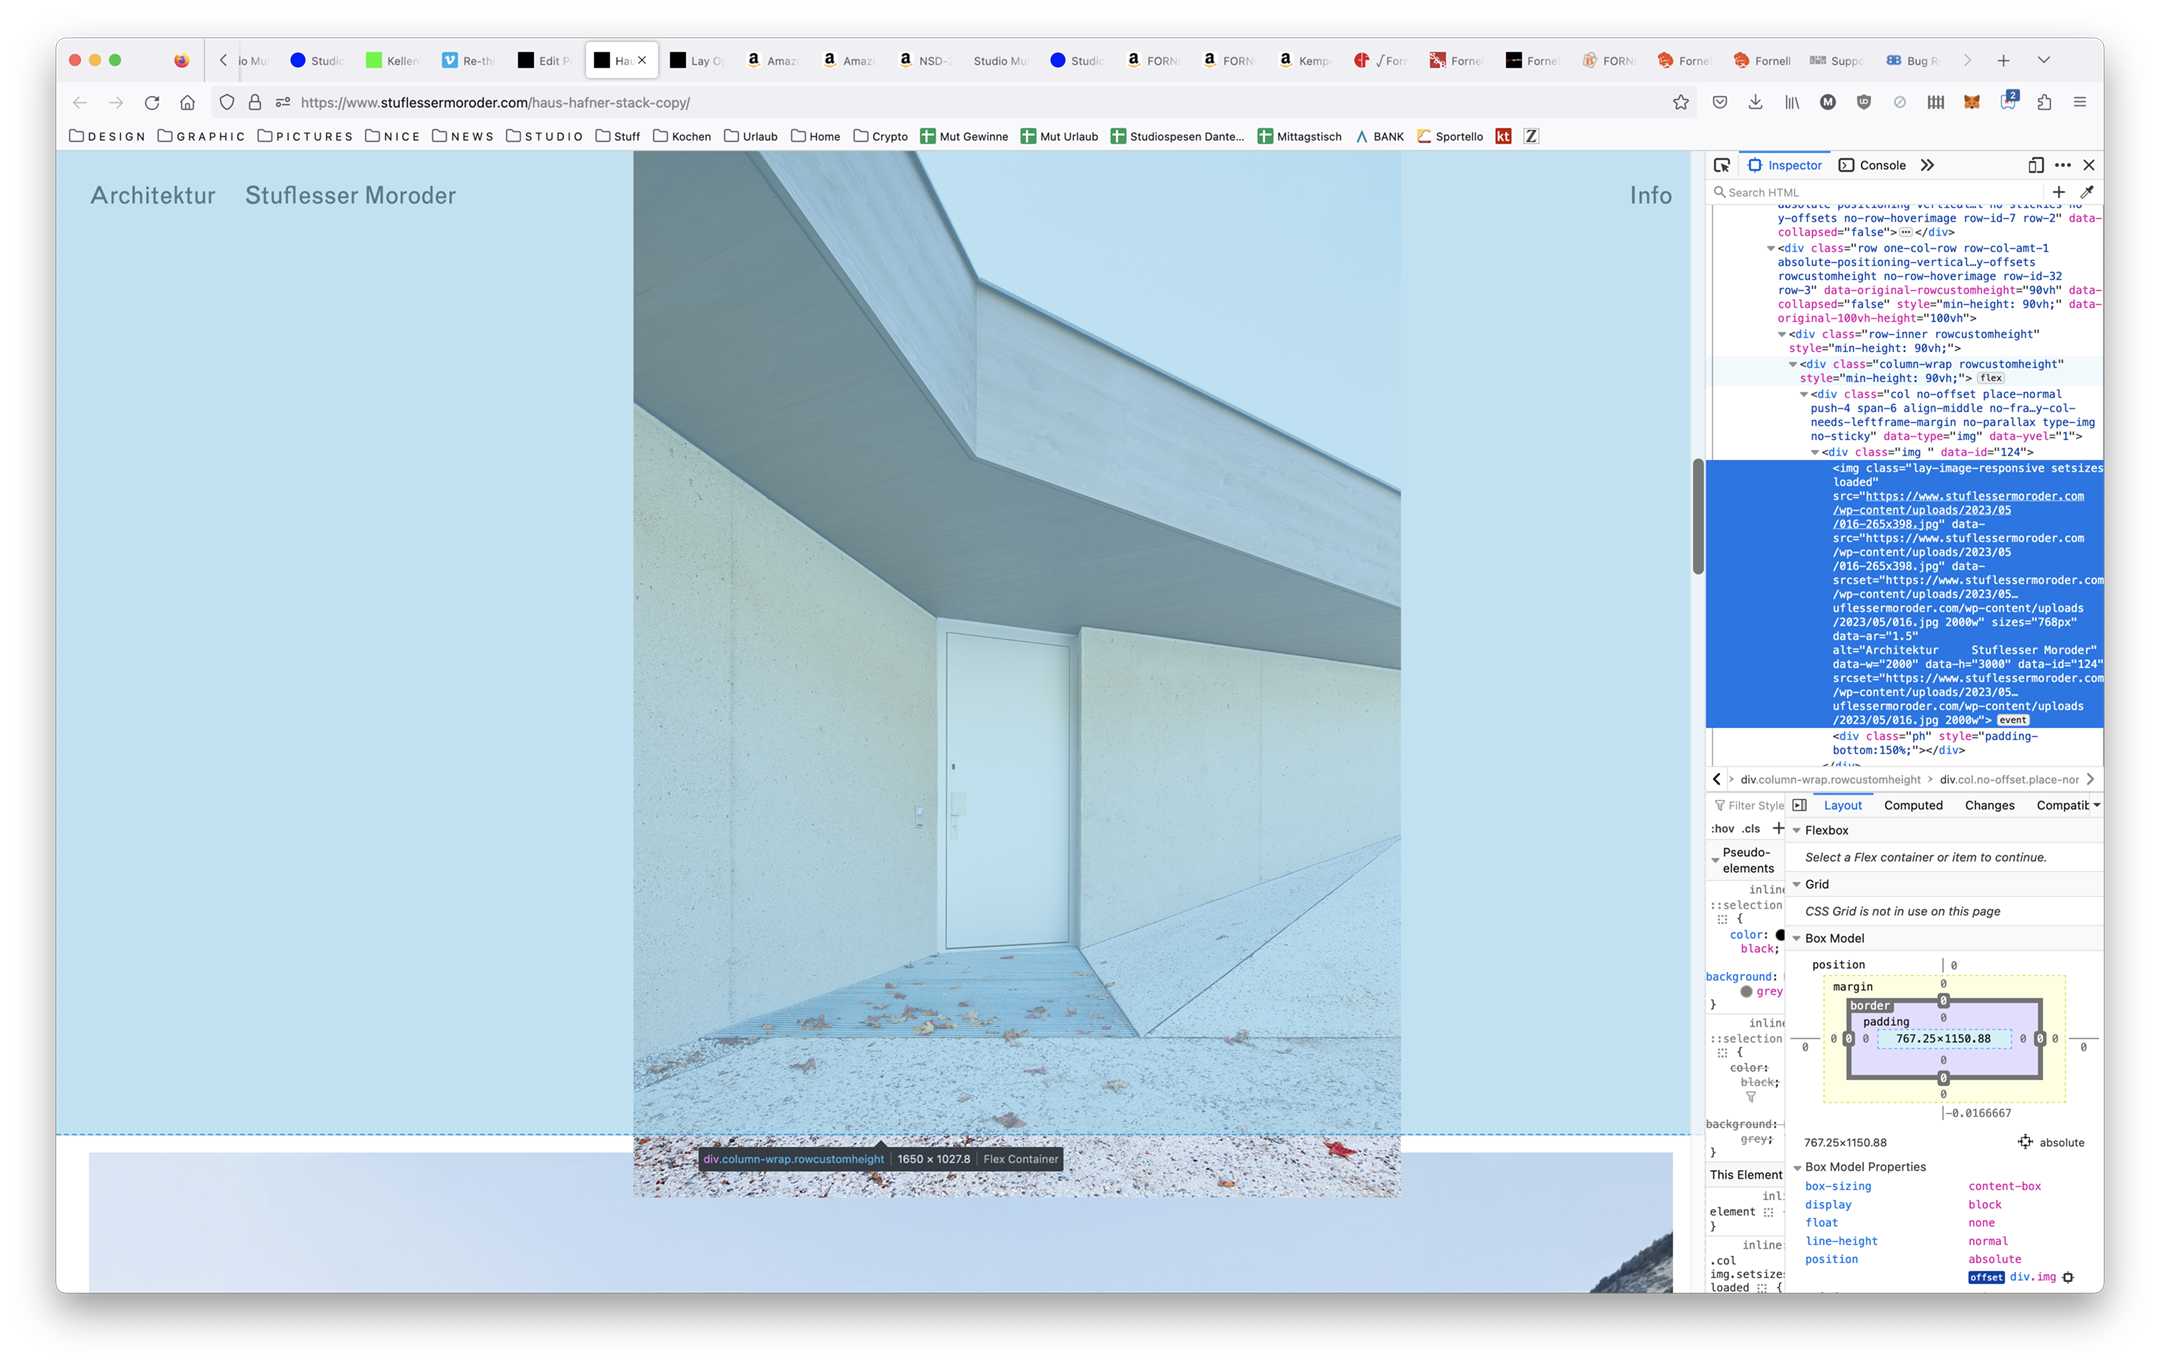Click the create new node plus icon
The image size is (2160, 1367).
click(x=2058, y=192)
